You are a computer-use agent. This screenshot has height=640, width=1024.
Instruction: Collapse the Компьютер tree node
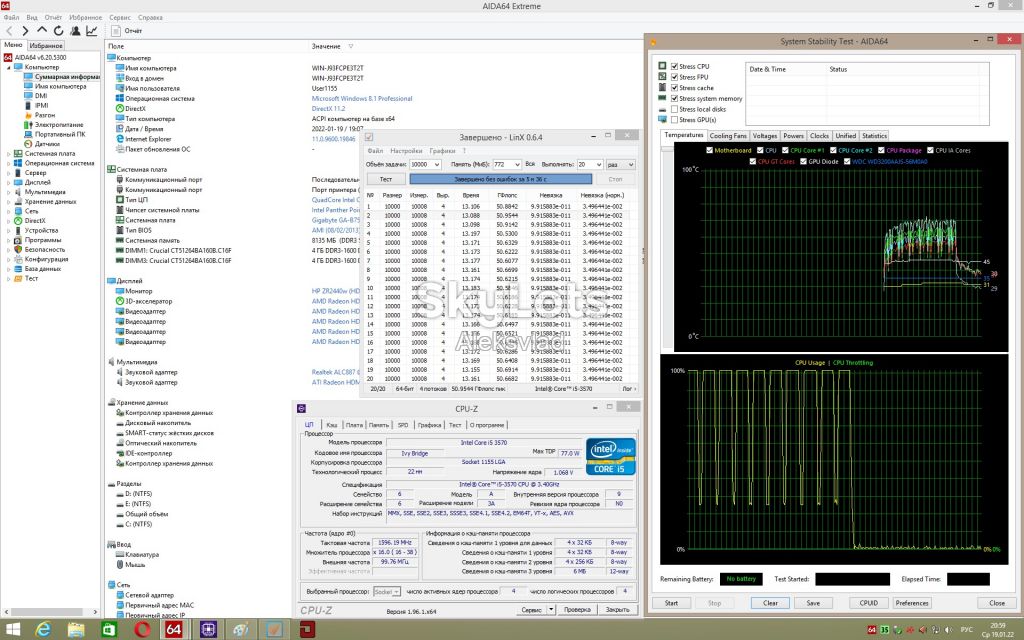coord(8,67)
